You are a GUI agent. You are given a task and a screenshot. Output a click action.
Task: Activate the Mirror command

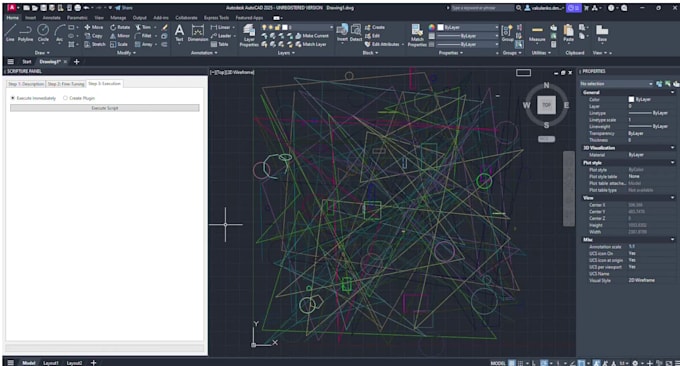point(120,36)
